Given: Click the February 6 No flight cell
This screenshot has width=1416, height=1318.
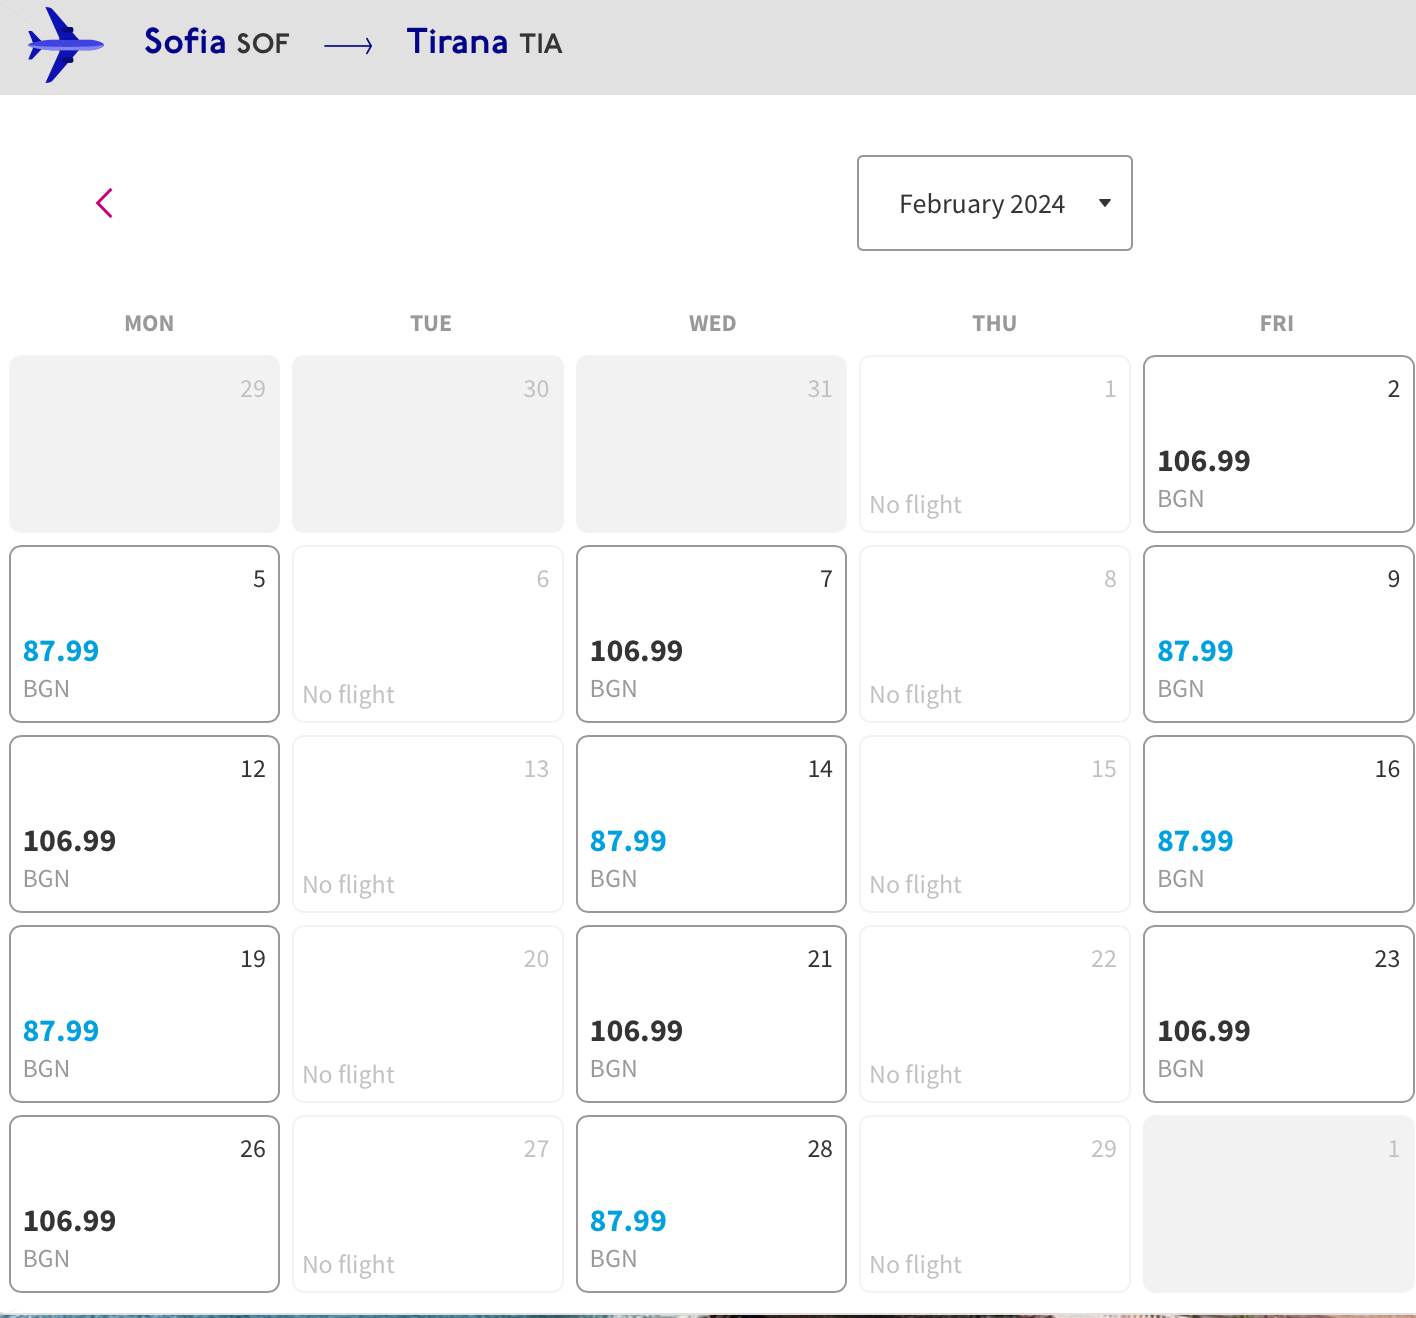Looking at the screenshot, I should tap(428, 634).
